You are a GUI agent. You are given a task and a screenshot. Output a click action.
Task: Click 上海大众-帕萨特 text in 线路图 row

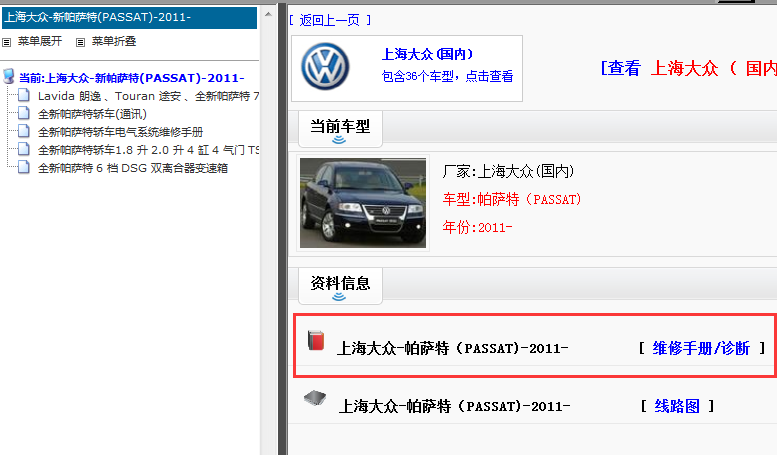coord(454,406)
